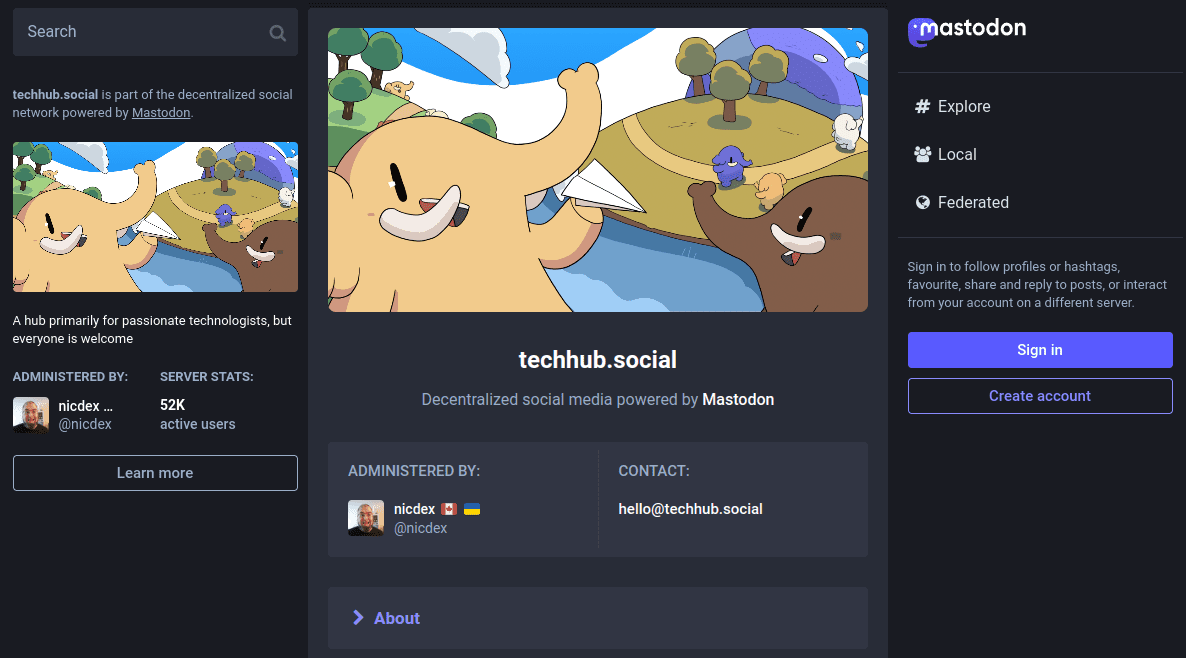Click the small server banner thumbnail

tap(155, 217)
